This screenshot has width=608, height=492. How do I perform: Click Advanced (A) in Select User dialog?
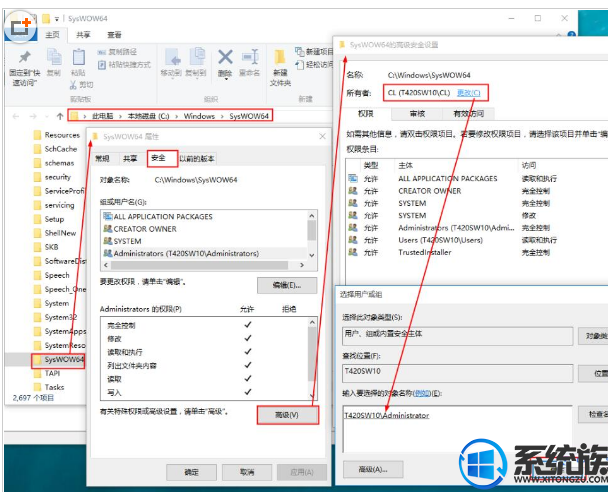[x=373, y=469]
